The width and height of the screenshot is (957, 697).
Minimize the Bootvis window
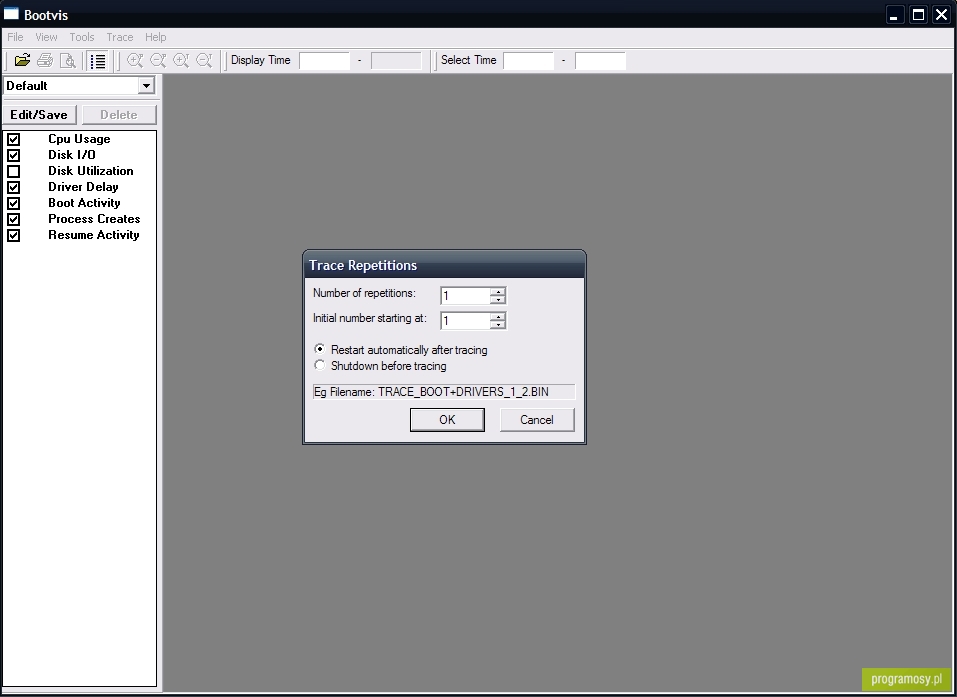894,15
